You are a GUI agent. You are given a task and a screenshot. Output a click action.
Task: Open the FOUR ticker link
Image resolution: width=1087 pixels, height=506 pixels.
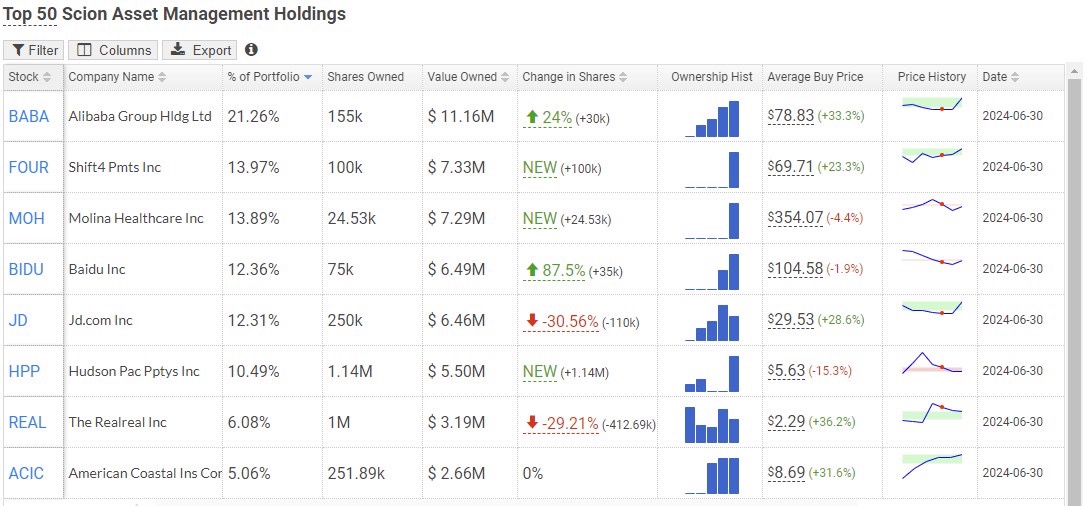(28, 167)
